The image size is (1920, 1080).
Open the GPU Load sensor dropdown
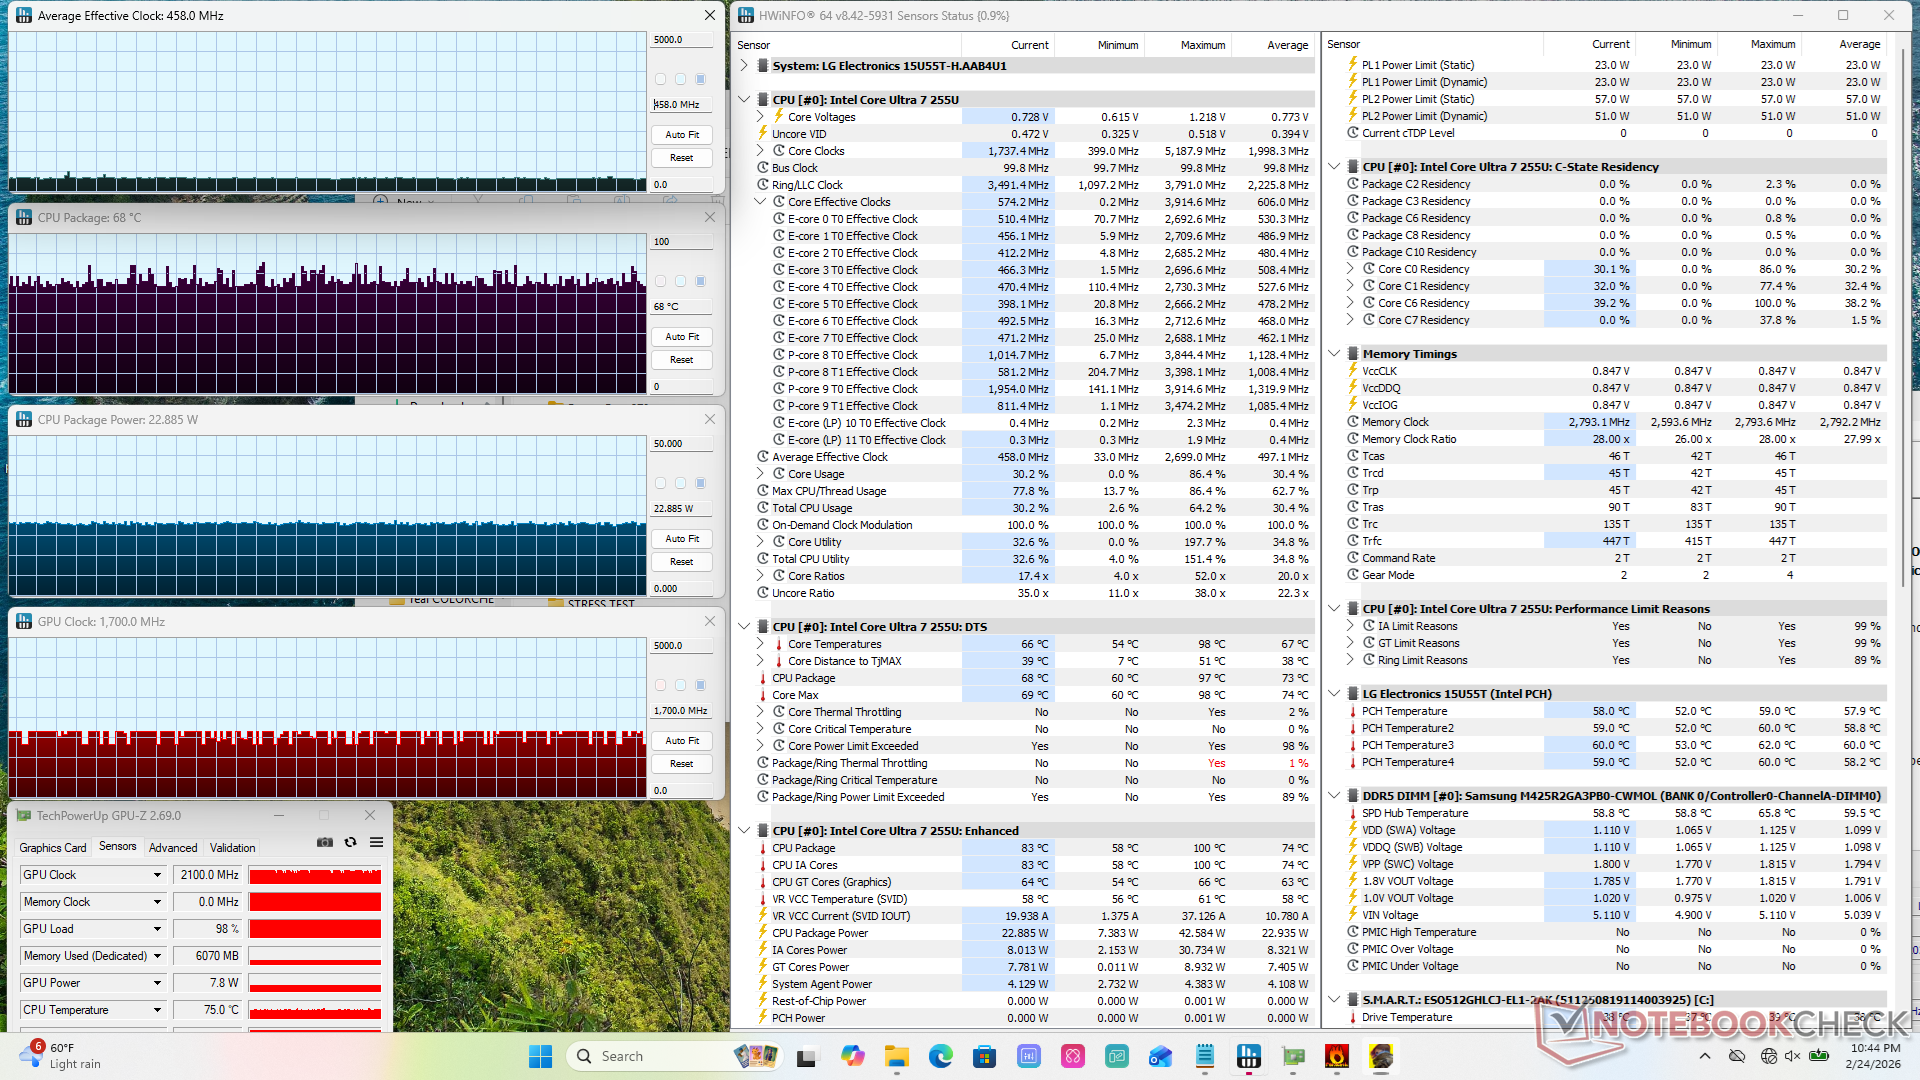pyautogui.click(x=157, y=929)
